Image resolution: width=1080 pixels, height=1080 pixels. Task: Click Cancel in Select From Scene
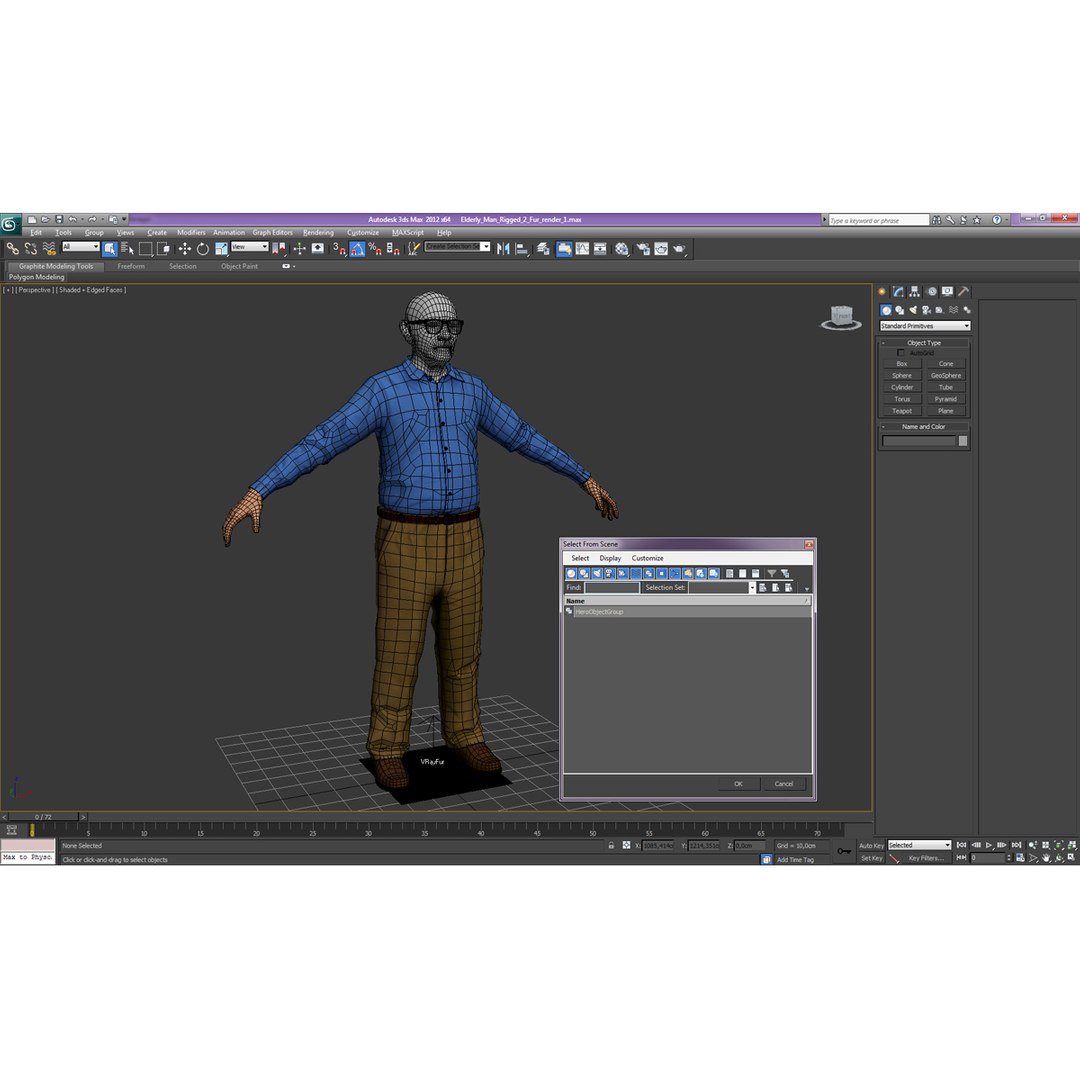[784, 784]
